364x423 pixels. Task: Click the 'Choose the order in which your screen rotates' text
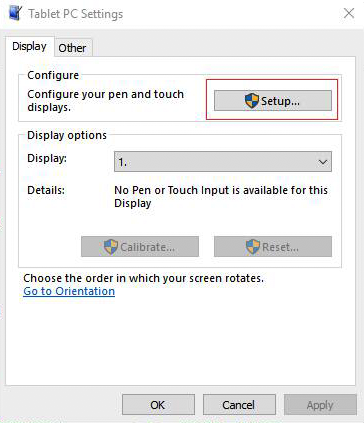(x=143, y=278)
